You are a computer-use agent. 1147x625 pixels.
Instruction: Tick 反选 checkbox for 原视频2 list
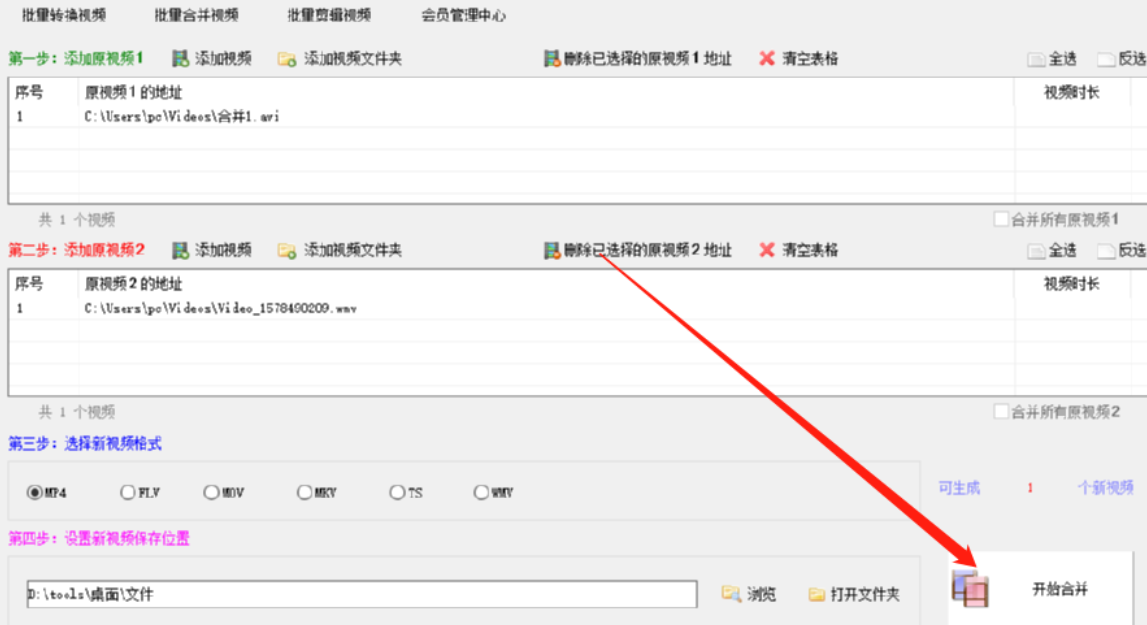1106,251
